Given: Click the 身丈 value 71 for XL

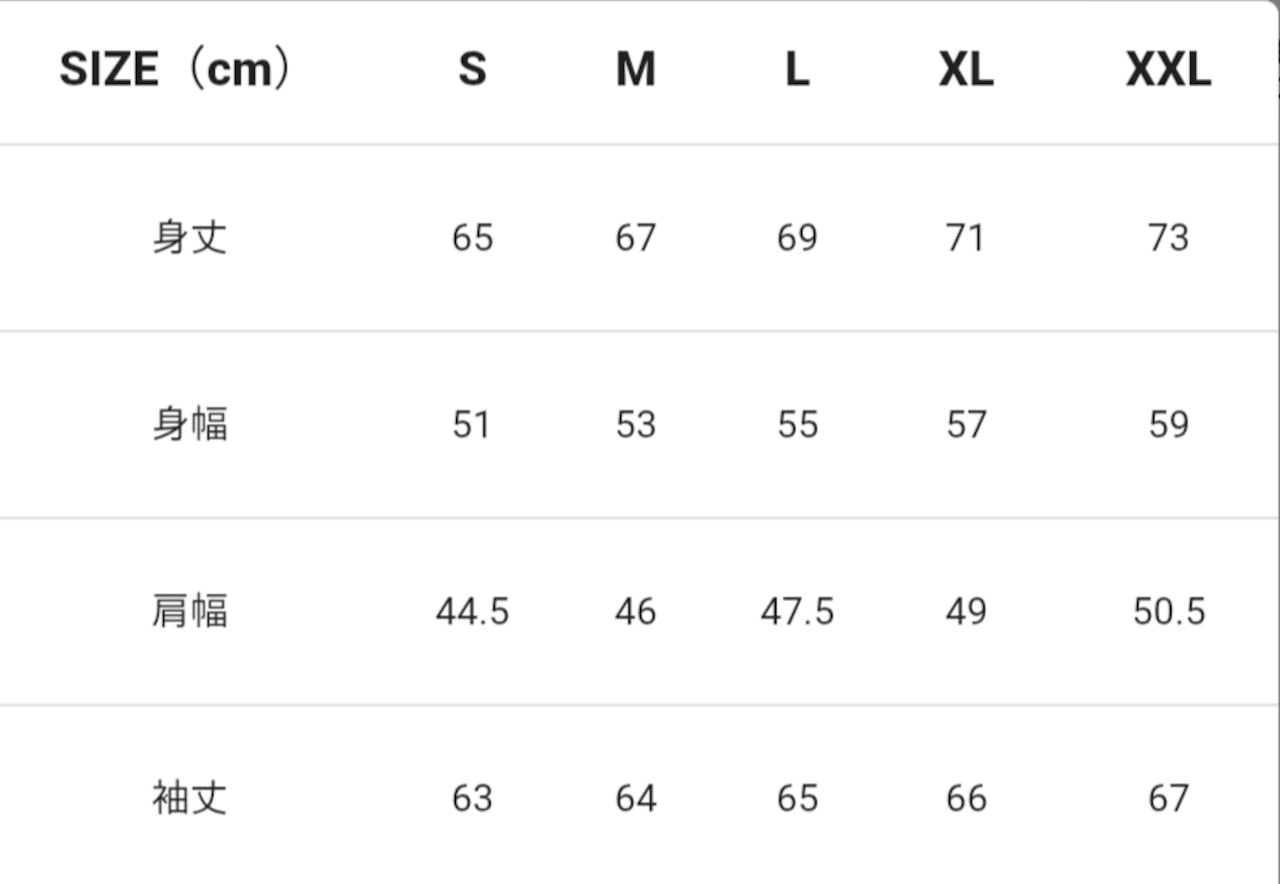Looking at the screenshot, I should pyautogui.click(x=966, y=238).
